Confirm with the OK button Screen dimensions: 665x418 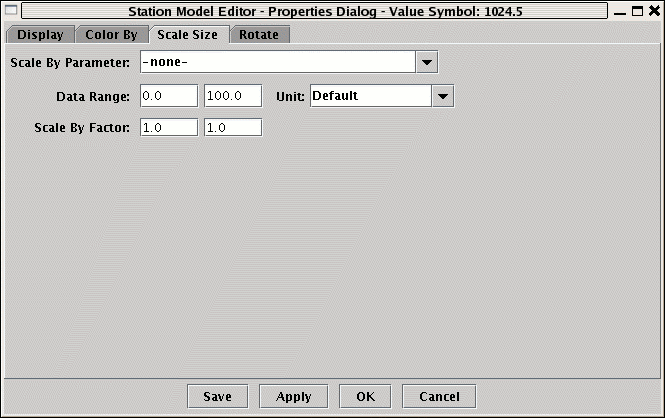[x=365, y=396]
